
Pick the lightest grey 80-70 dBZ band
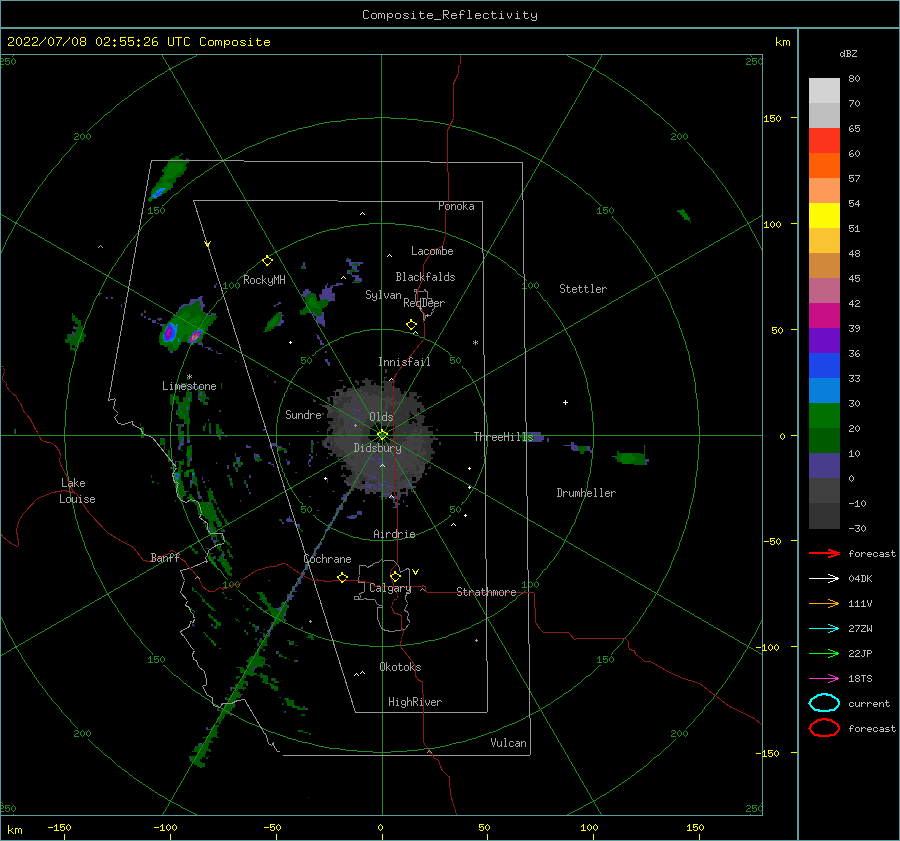(x=824, y=91)
